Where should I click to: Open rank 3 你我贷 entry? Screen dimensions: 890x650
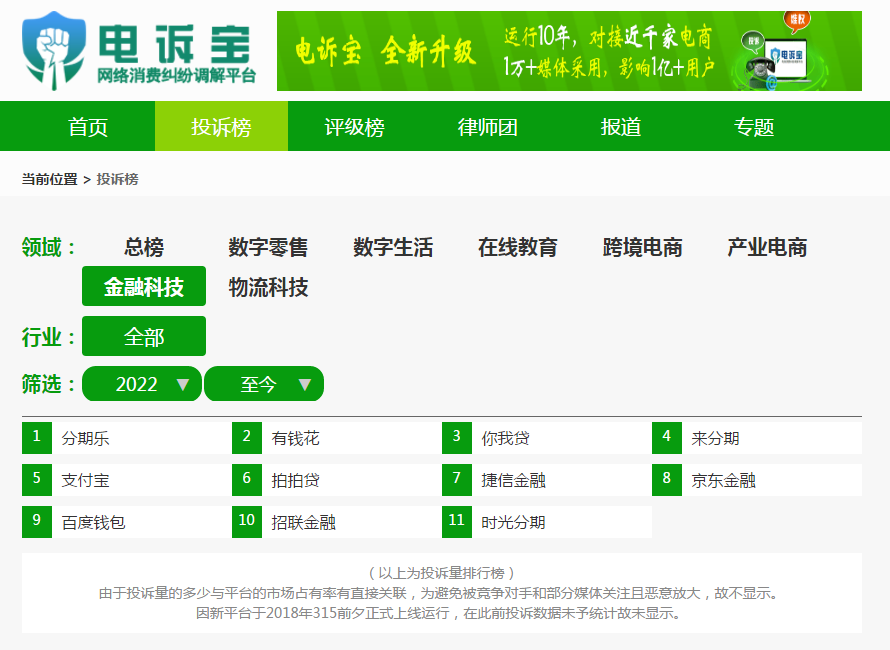547,438
